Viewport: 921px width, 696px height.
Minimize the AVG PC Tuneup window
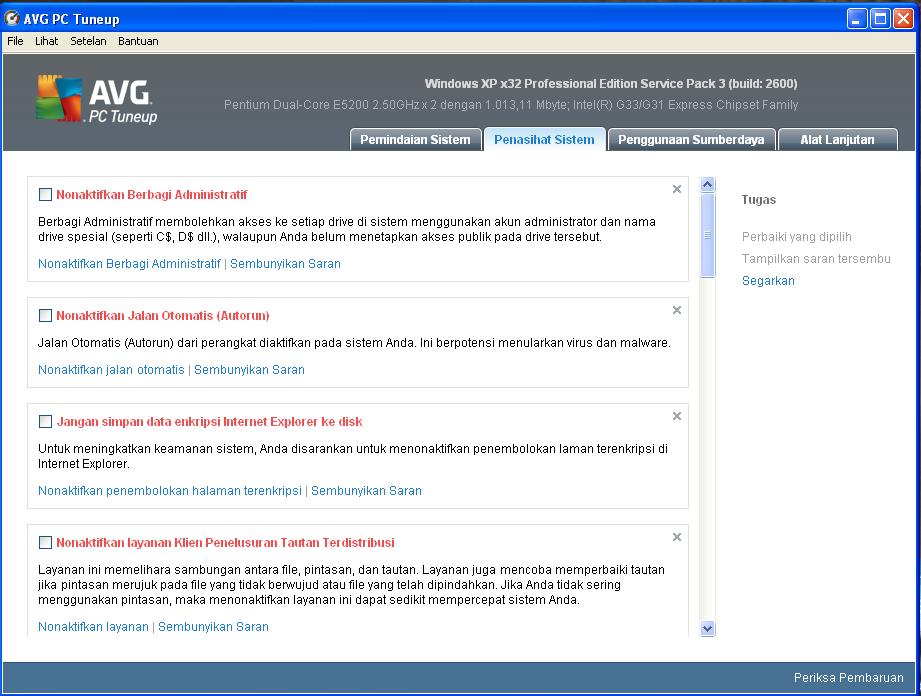click(857, 19)
